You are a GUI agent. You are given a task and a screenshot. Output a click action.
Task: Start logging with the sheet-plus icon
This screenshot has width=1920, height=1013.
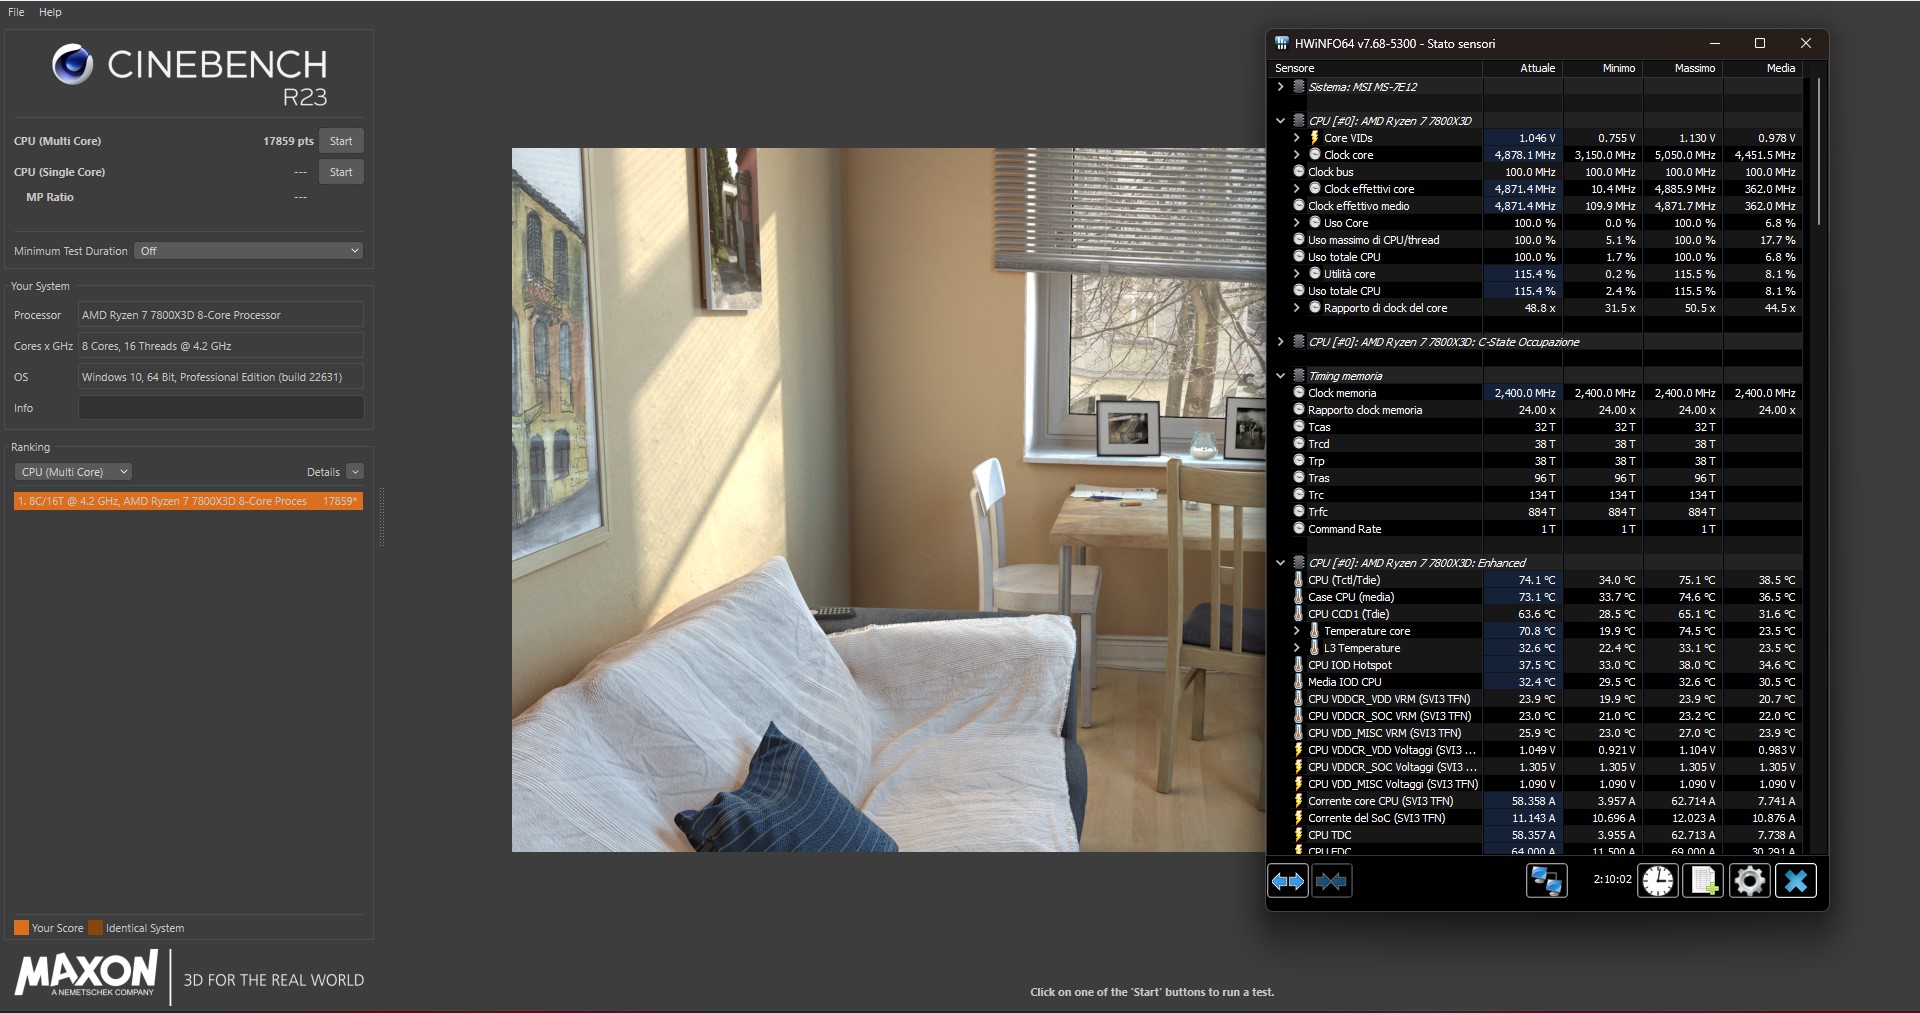pos(1704,881)
